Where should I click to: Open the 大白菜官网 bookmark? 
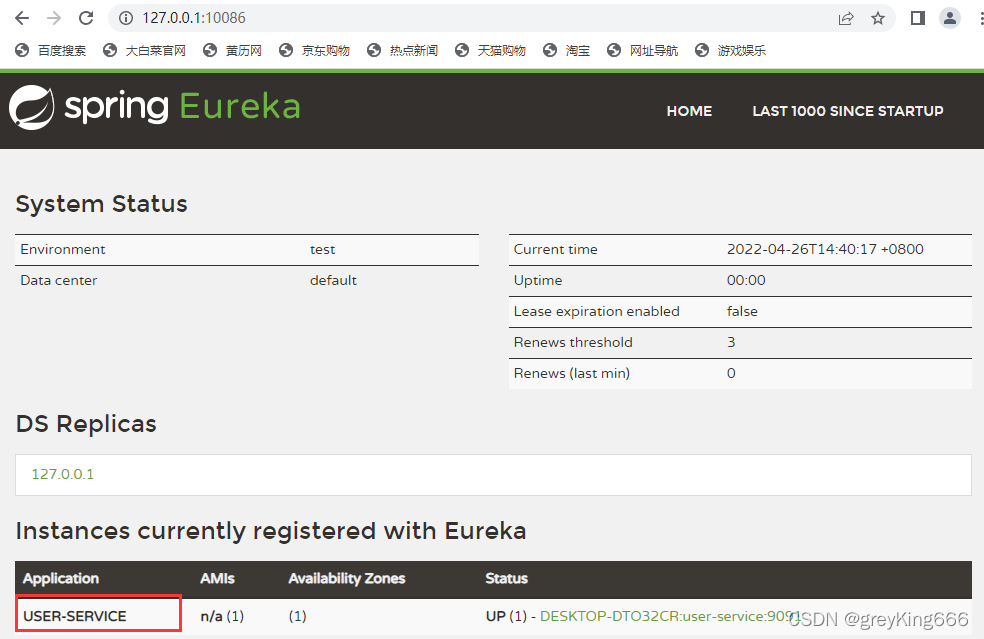click(x=144, y=51)
